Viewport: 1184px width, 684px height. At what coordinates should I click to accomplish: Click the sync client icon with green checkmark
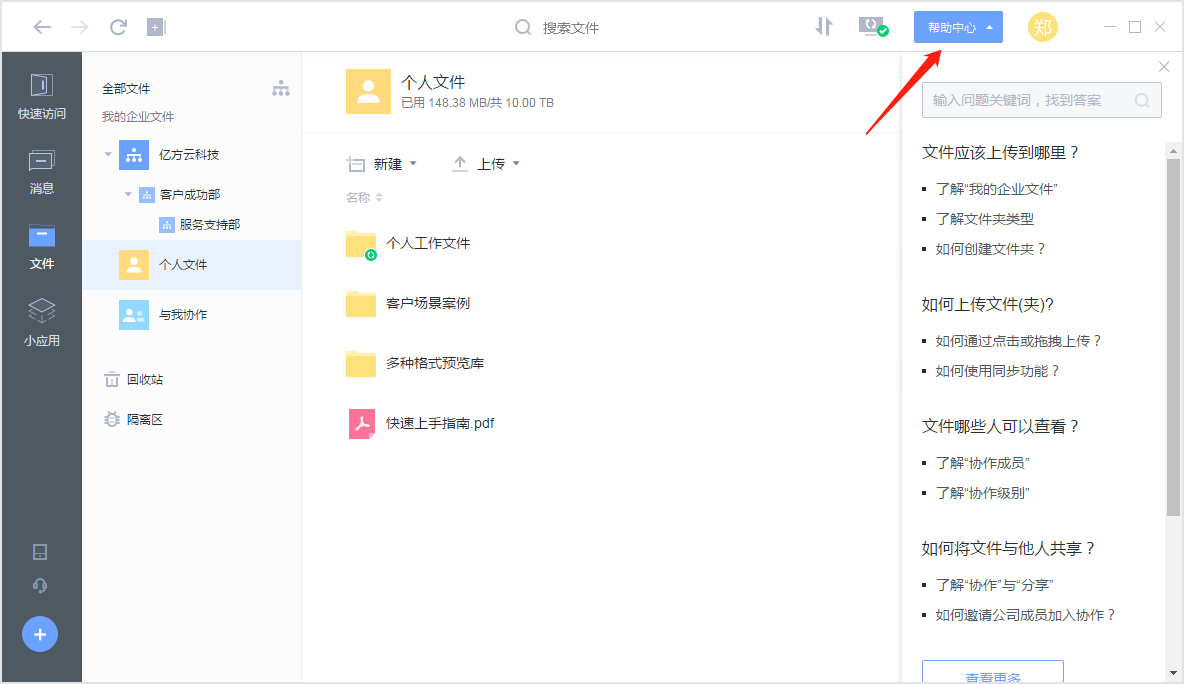click(x=872, y=27)
